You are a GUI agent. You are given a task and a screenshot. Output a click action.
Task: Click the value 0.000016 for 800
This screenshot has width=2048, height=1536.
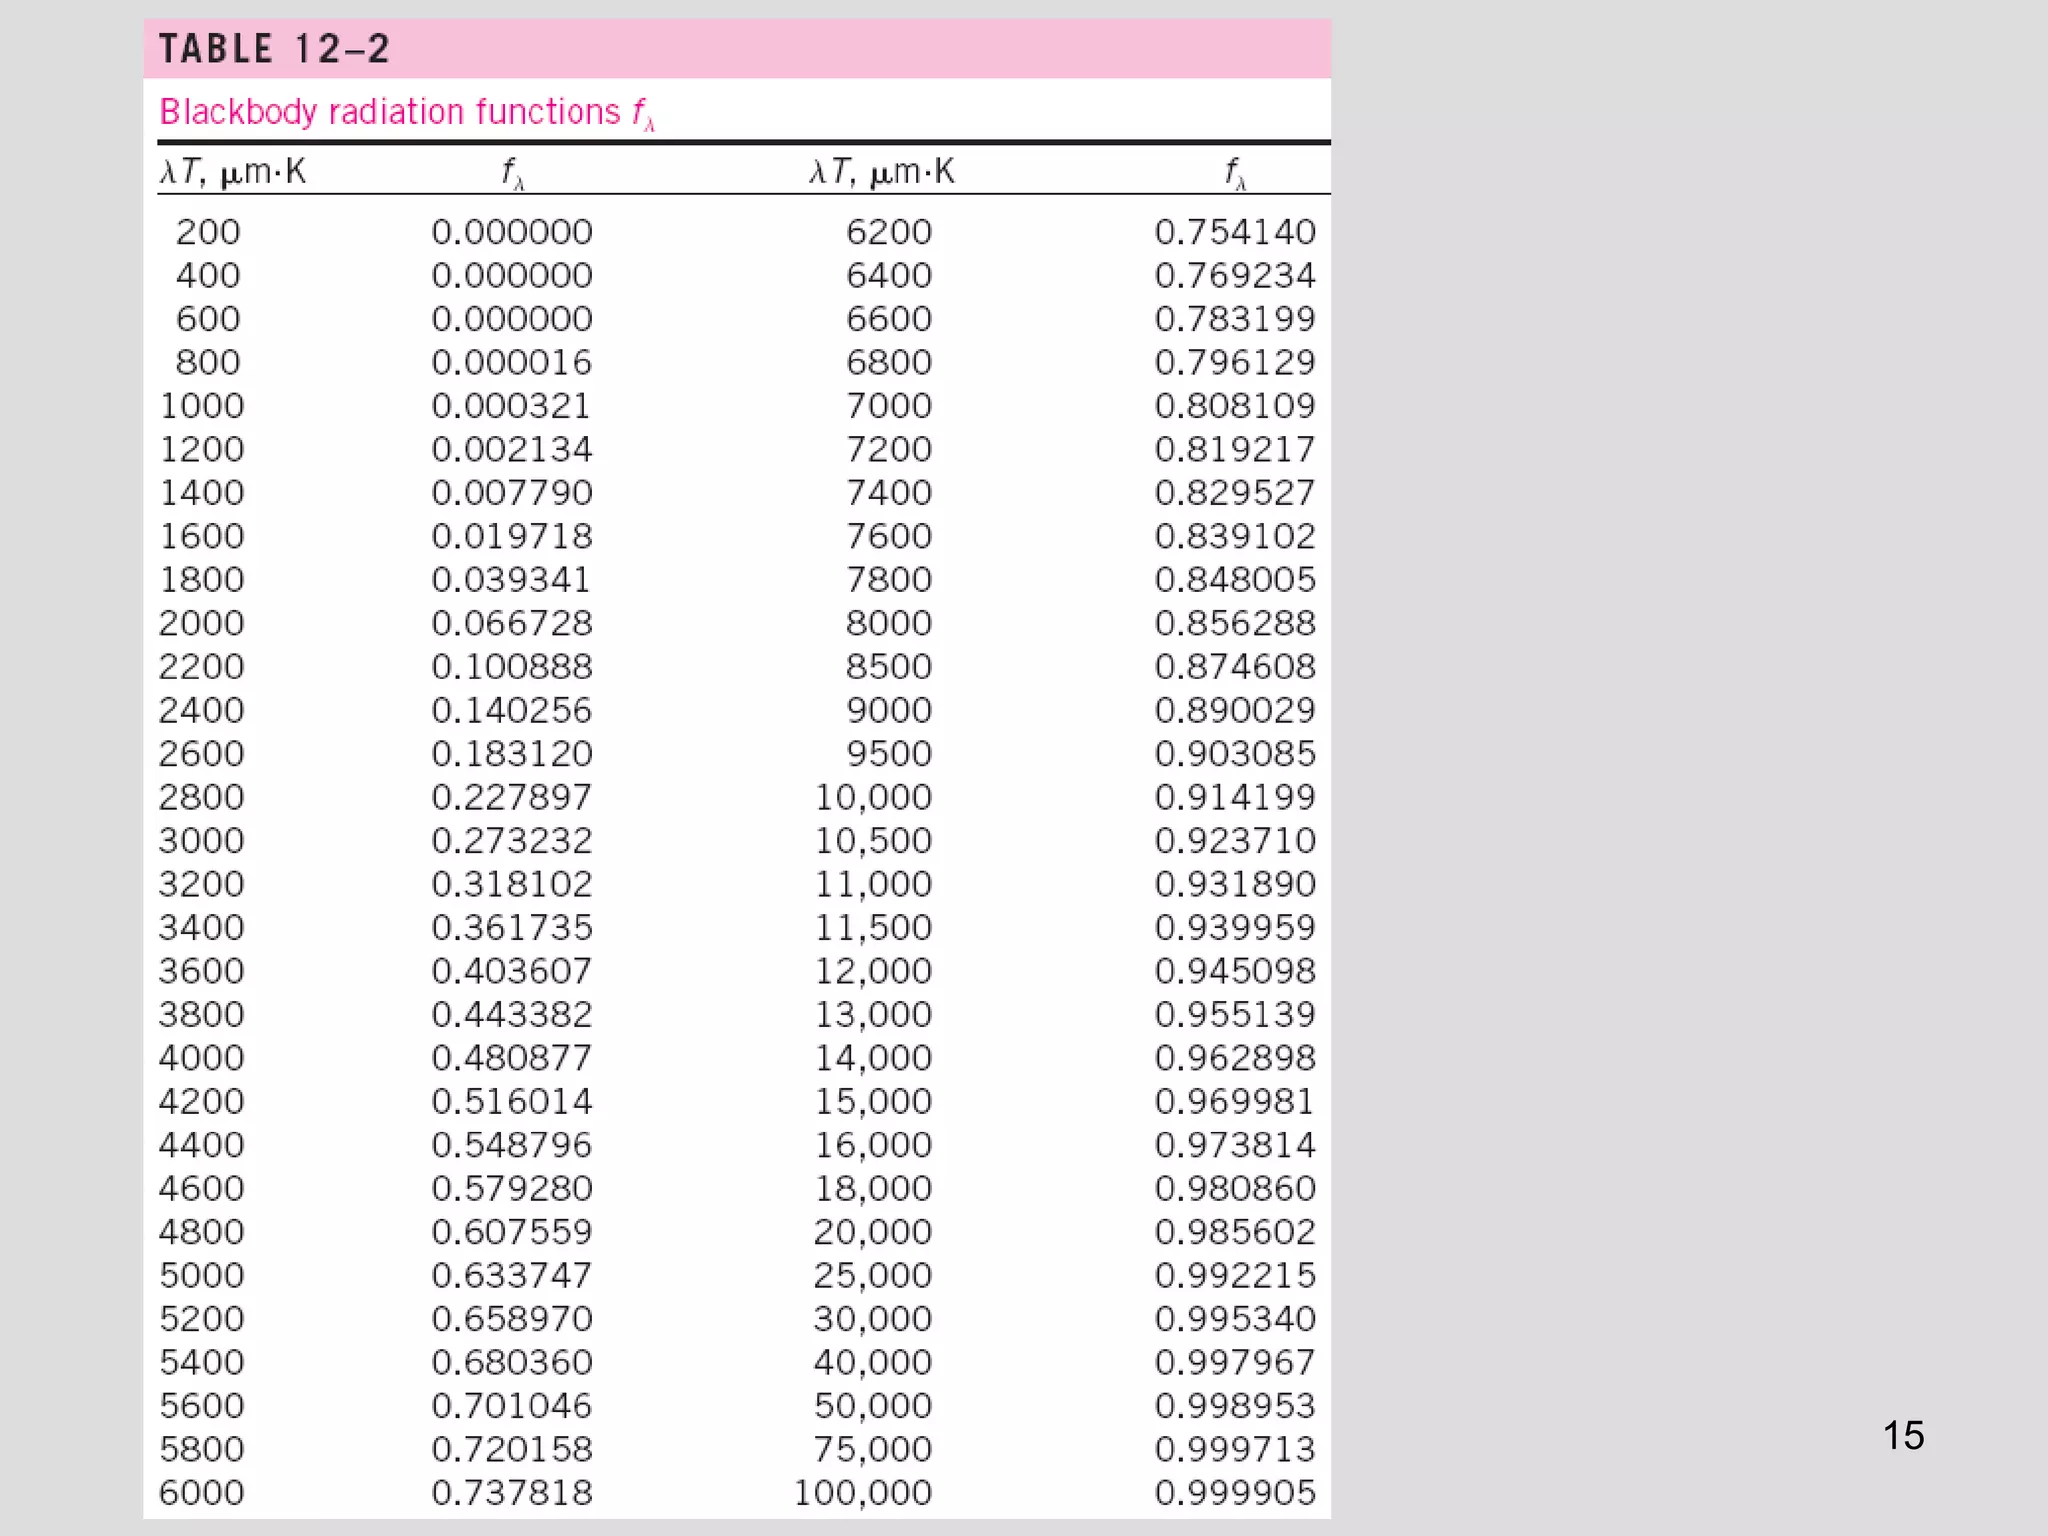512,362
